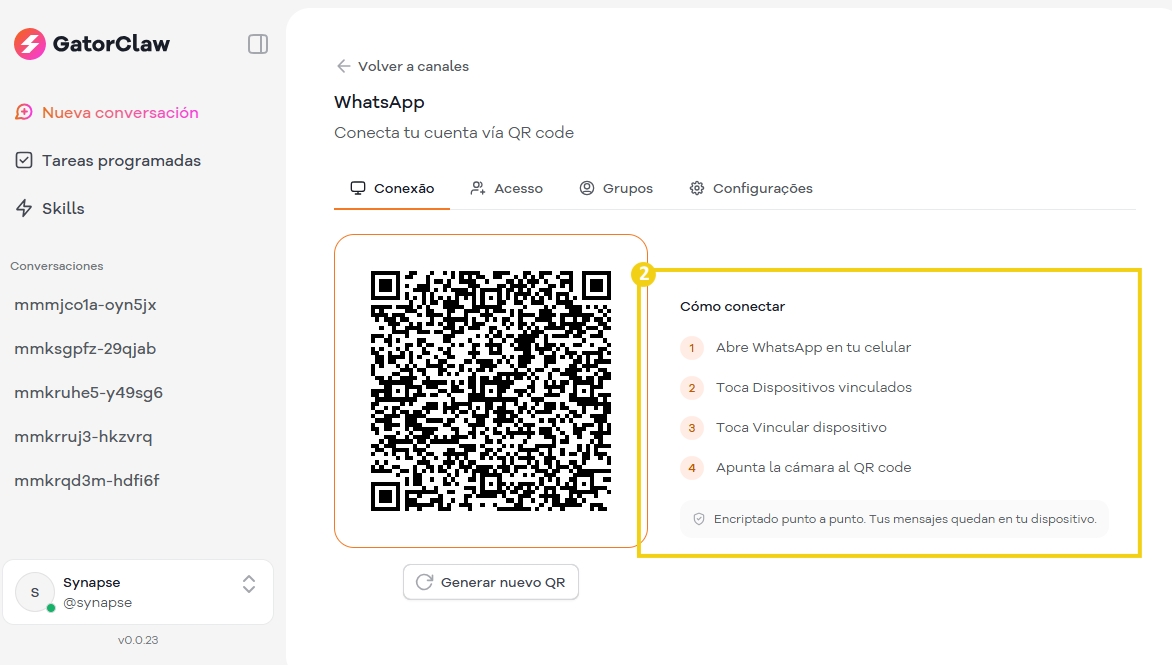
Task: Click the back arrow icon
Action: tap(344, 66)
